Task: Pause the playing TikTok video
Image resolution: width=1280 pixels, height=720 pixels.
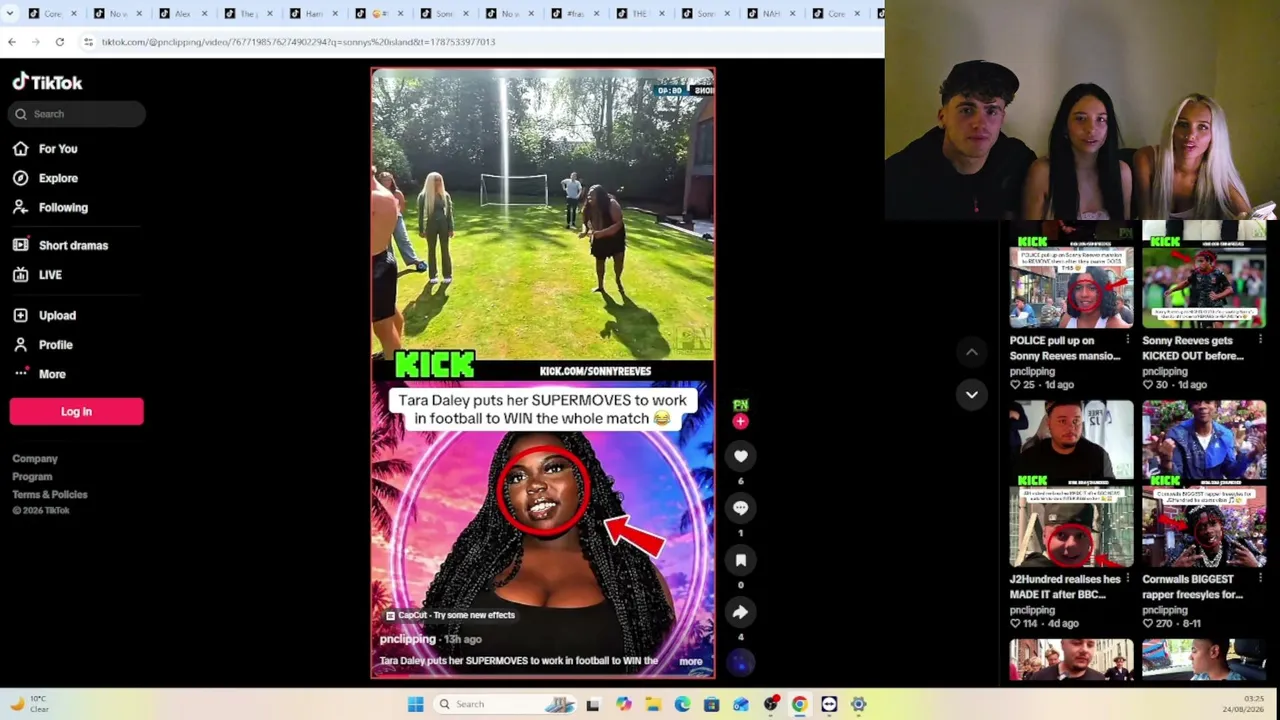Action: 543,373
